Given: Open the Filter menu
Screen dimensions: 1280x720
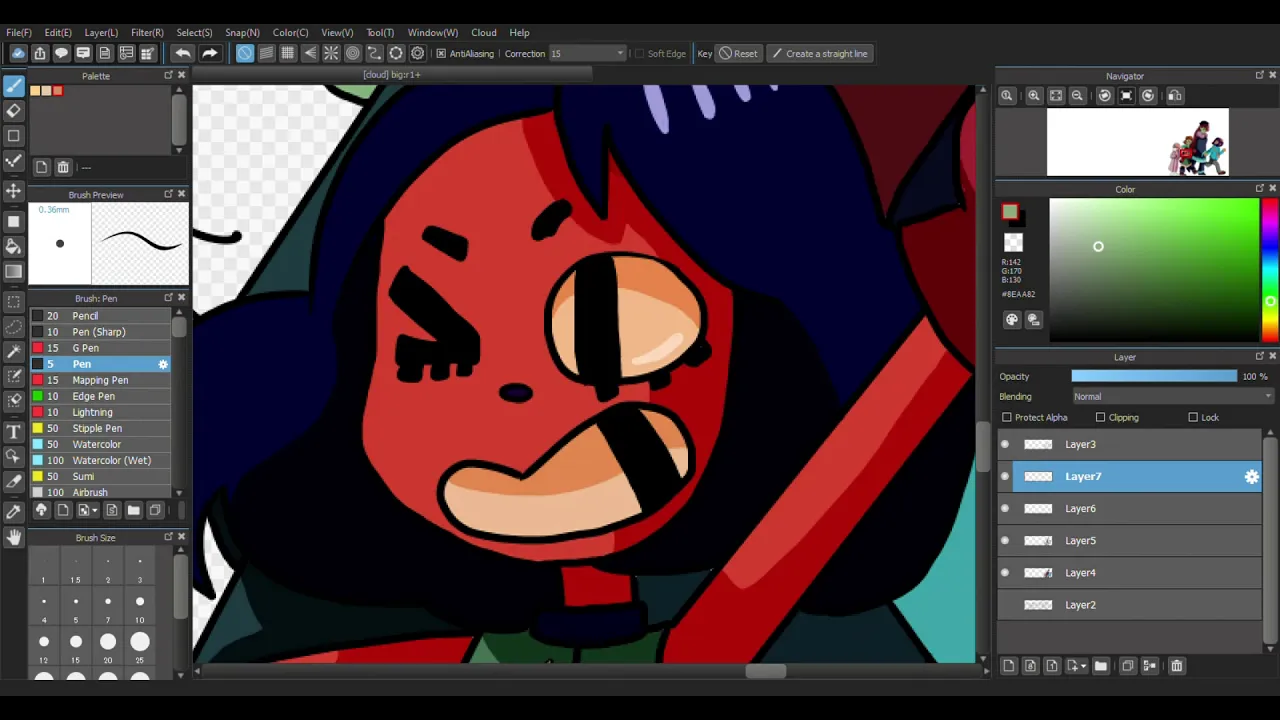Looking at the screenshot, I should point(147,32).
